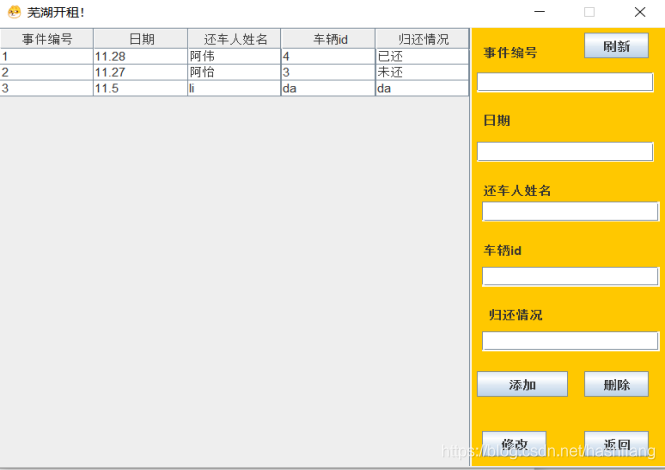This screenshot has width=665, height=470.
Task: Select event number 1 cell
Action: (47, 56)
